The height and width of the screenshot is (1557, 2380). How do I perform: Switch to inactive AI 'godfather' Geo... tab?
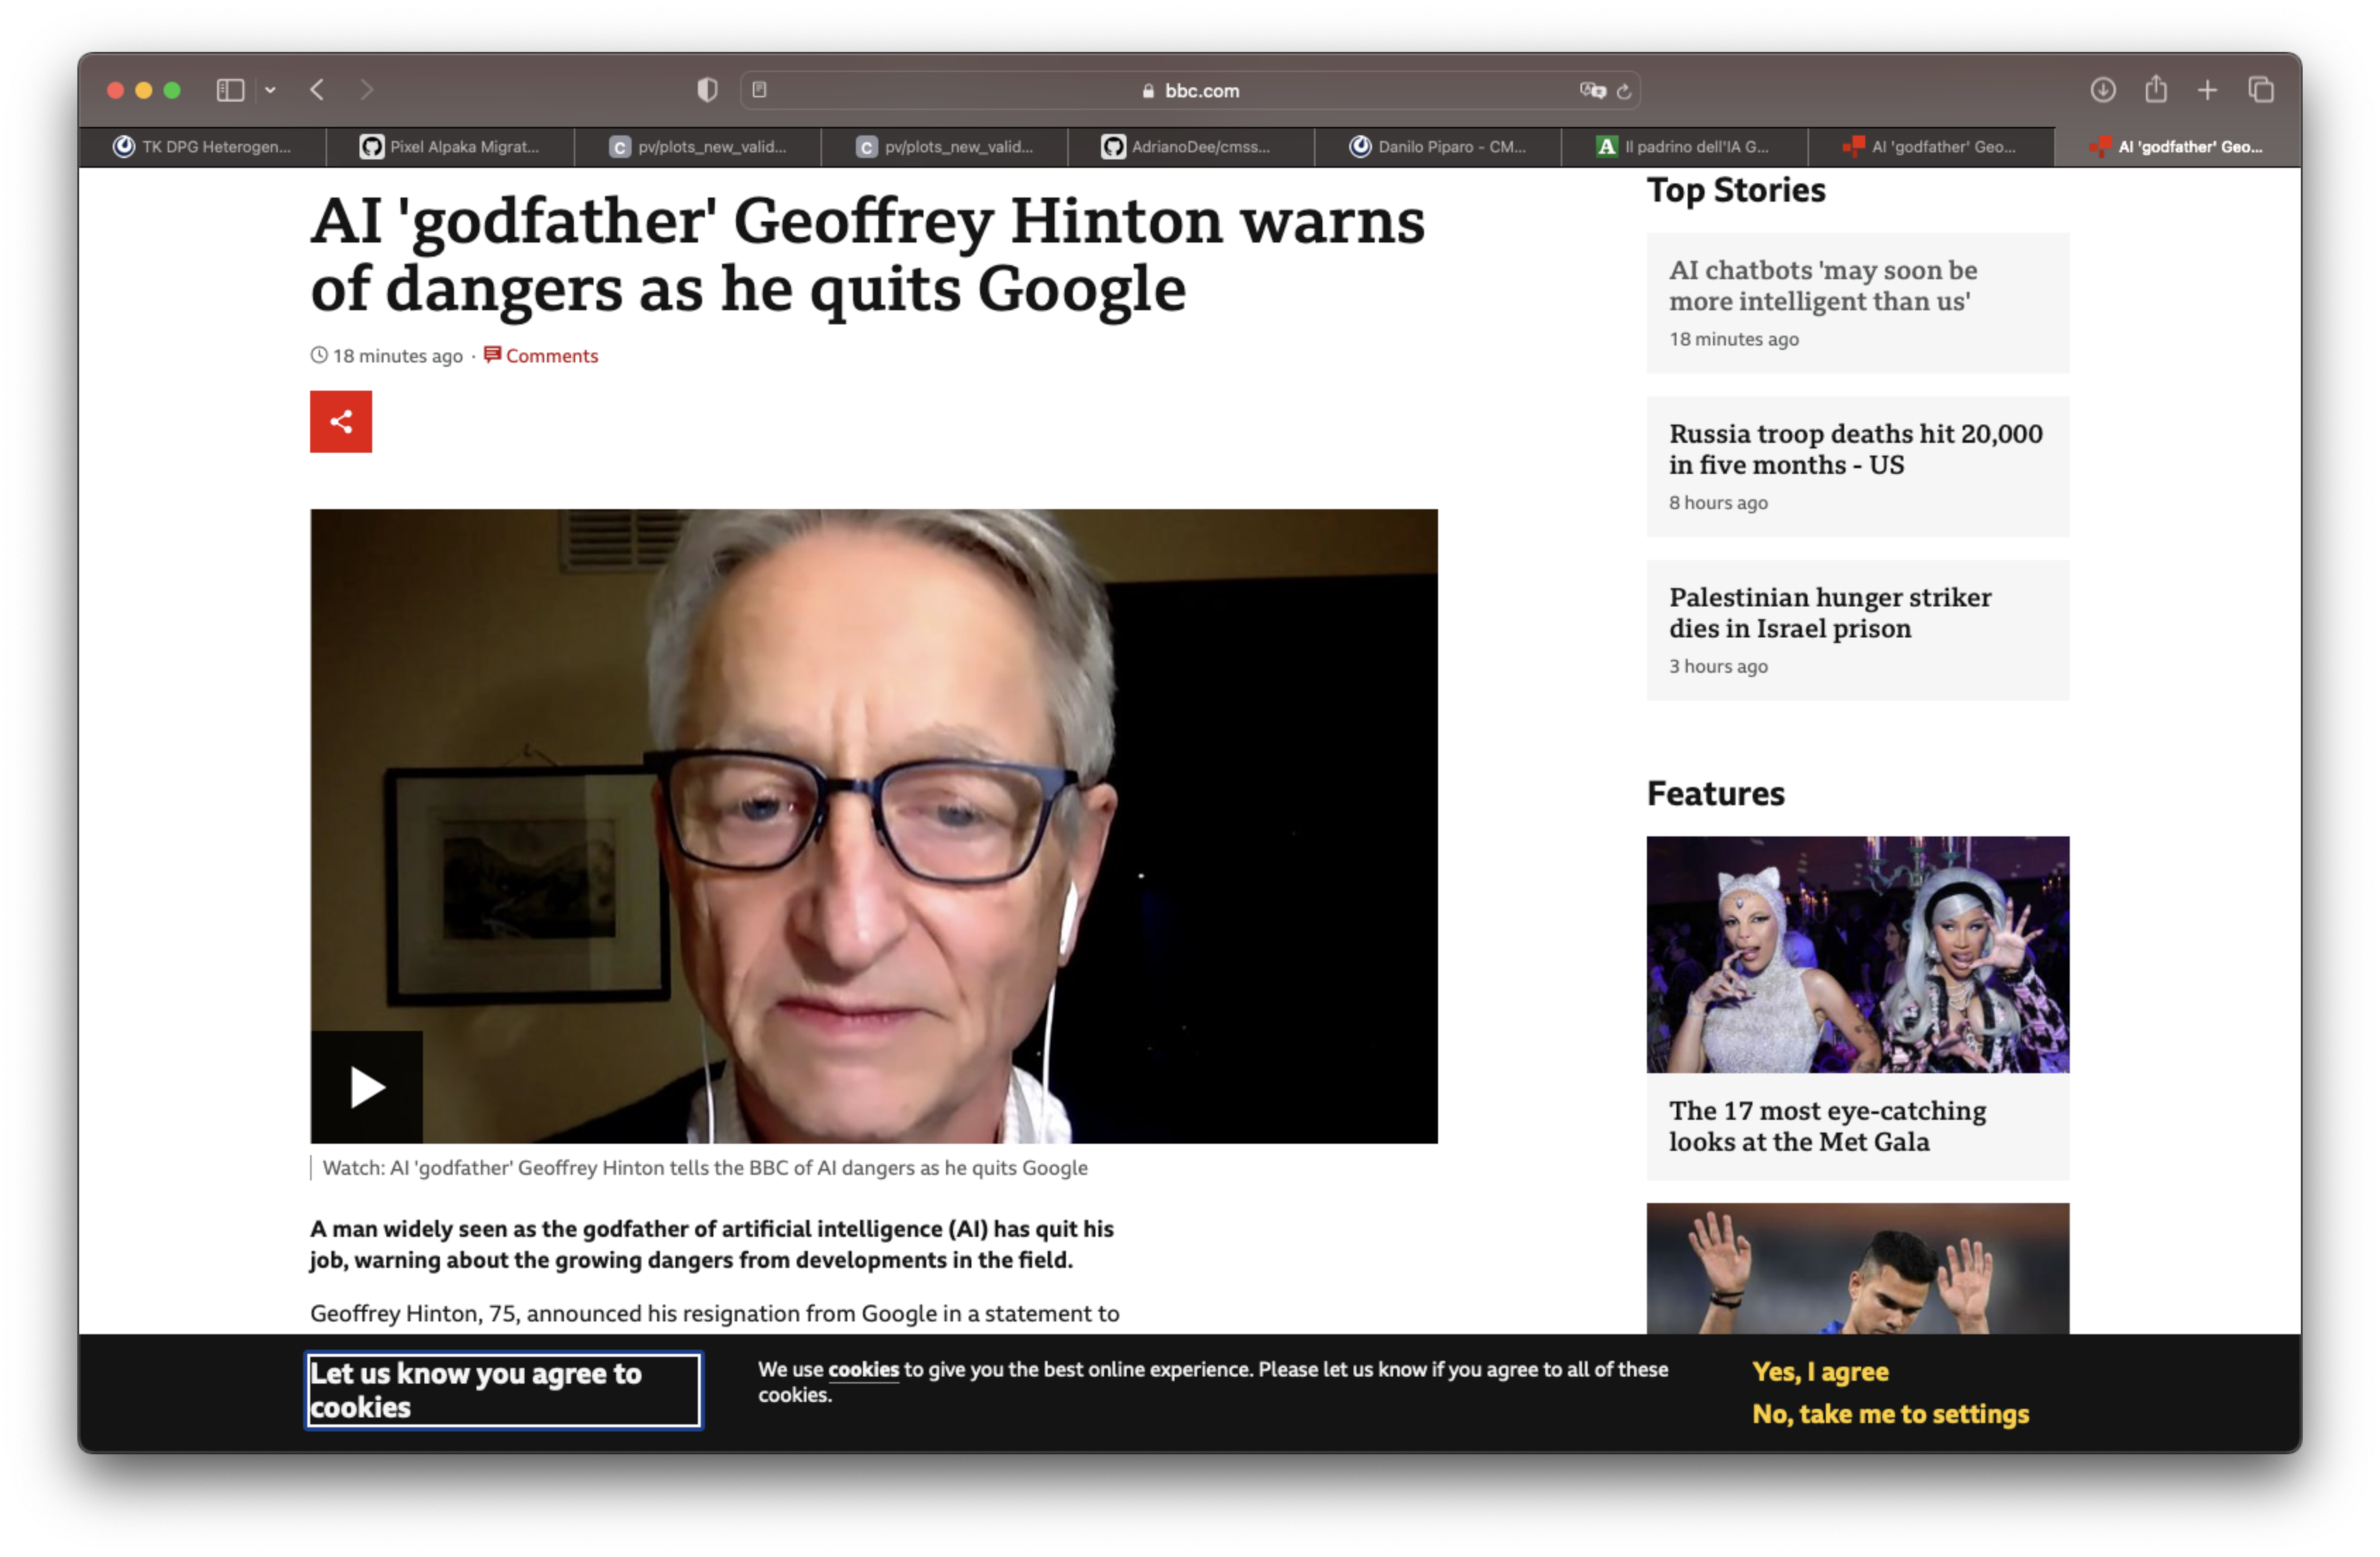click(x=1931, y=147)
